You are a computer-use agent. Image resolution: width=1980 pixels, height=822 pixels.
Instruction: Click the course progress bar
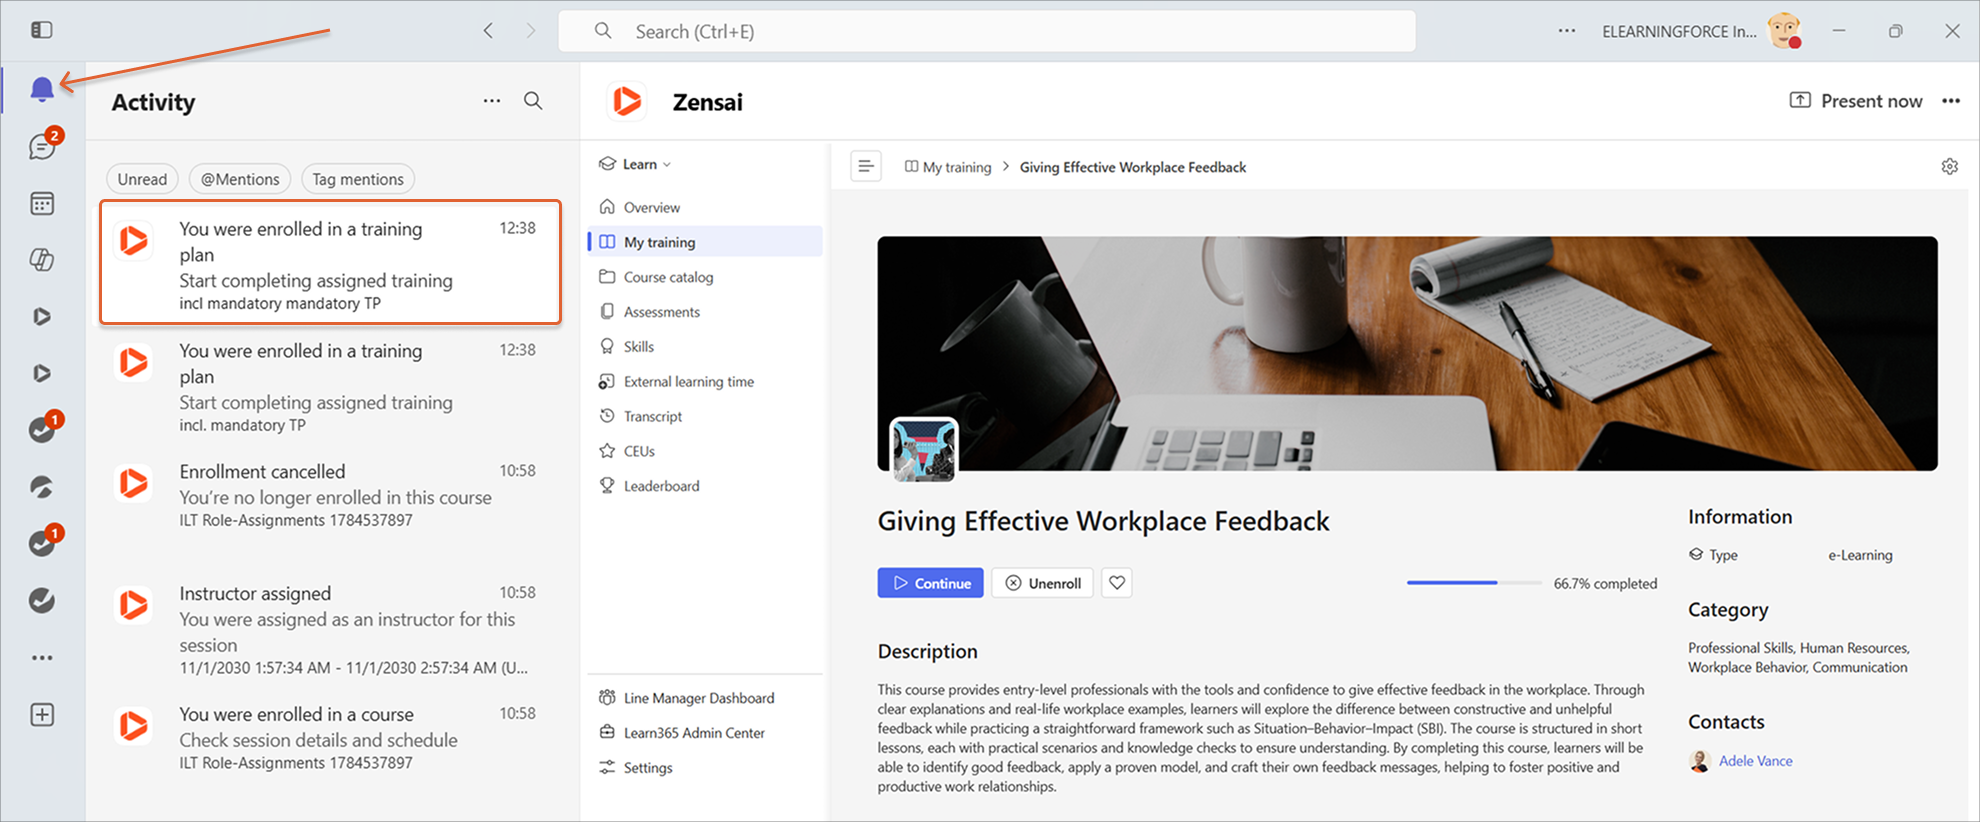tap(1474, 582)
